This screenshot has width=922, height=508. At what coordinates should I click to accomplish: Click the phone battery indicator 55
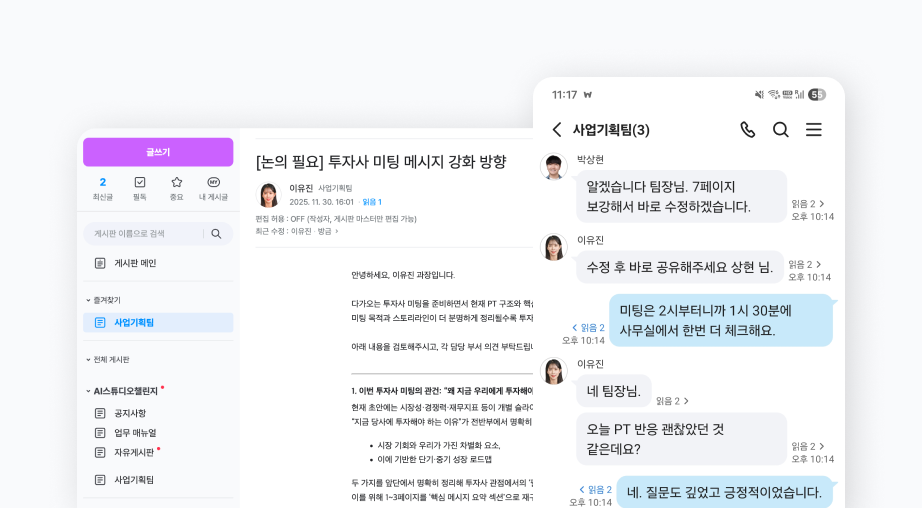pyautogui.click(x=817, y=95)
